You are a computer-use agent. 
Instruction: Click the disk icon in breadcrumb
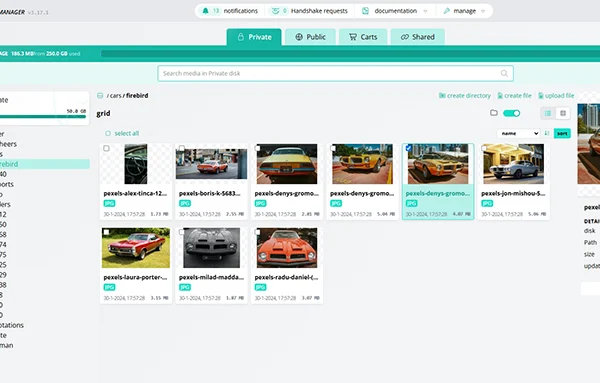tap(100, 95)
